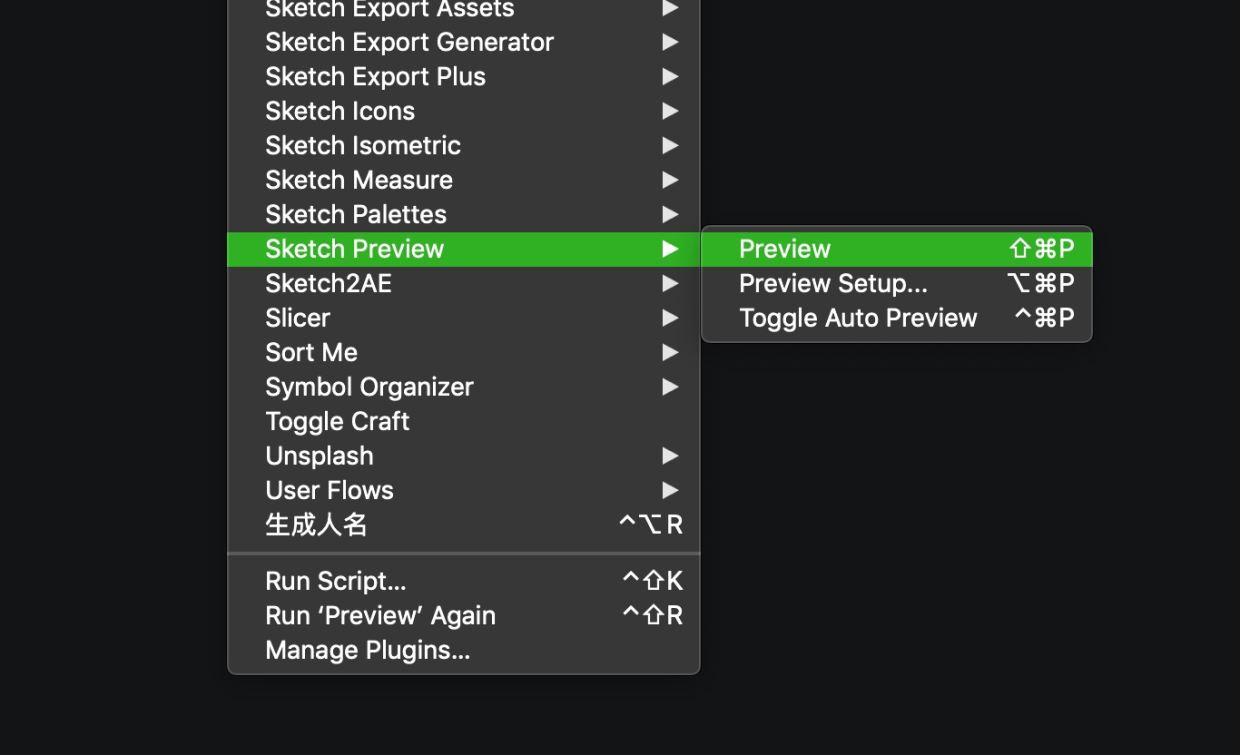Open Sketch Palettes submenu

pyautogui.click(x=463, y=215)
